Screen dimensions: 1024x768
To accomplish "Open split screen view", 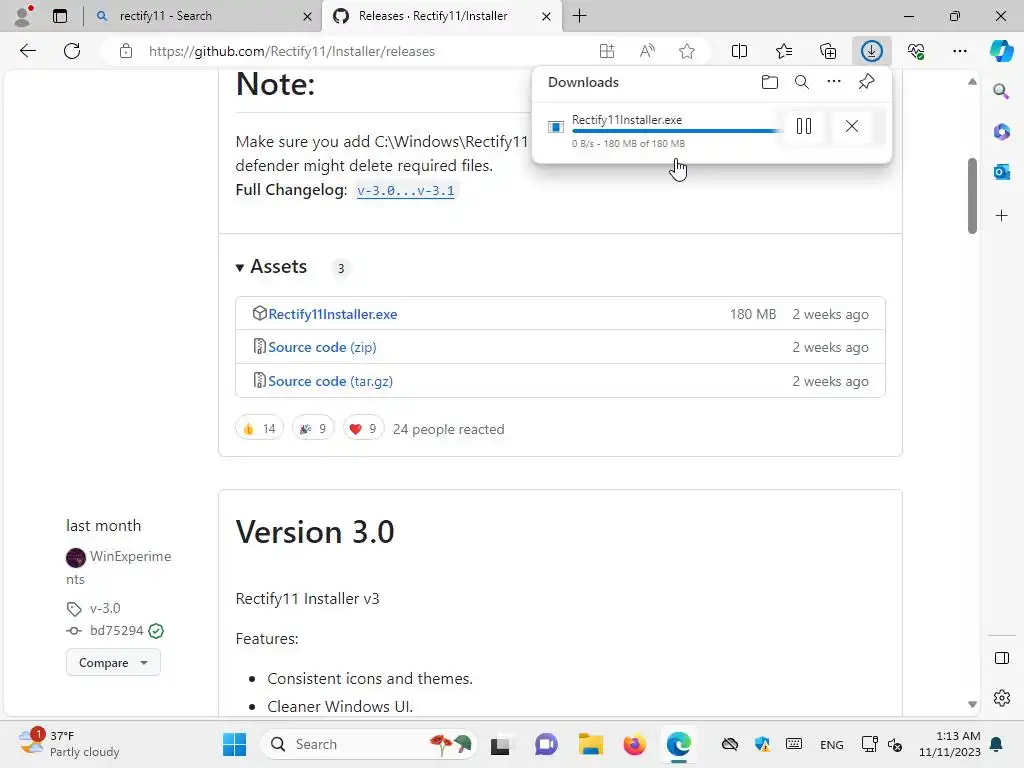I will click(739, 51).
